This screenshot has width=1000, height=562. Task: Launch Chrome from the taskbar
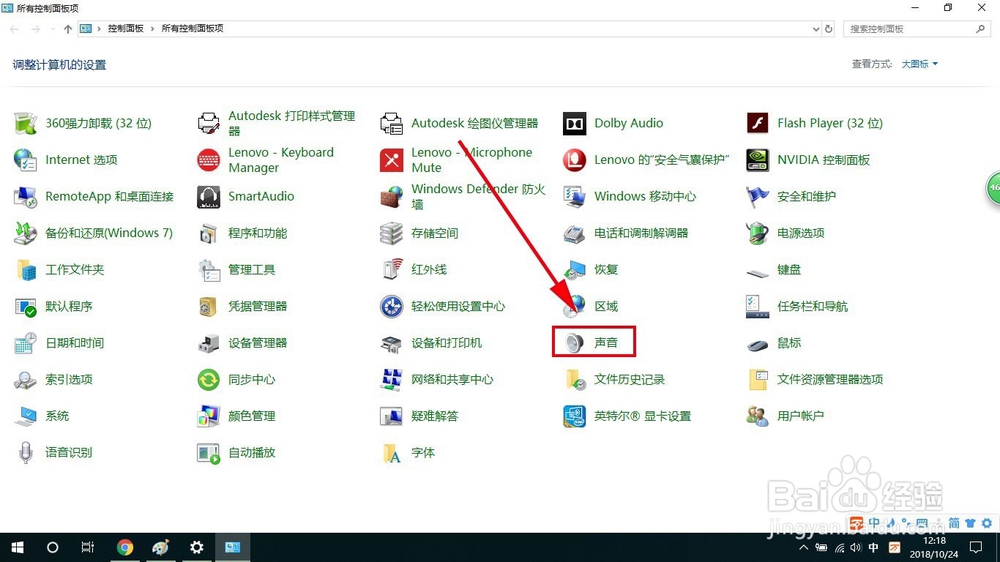pos(125,547)
